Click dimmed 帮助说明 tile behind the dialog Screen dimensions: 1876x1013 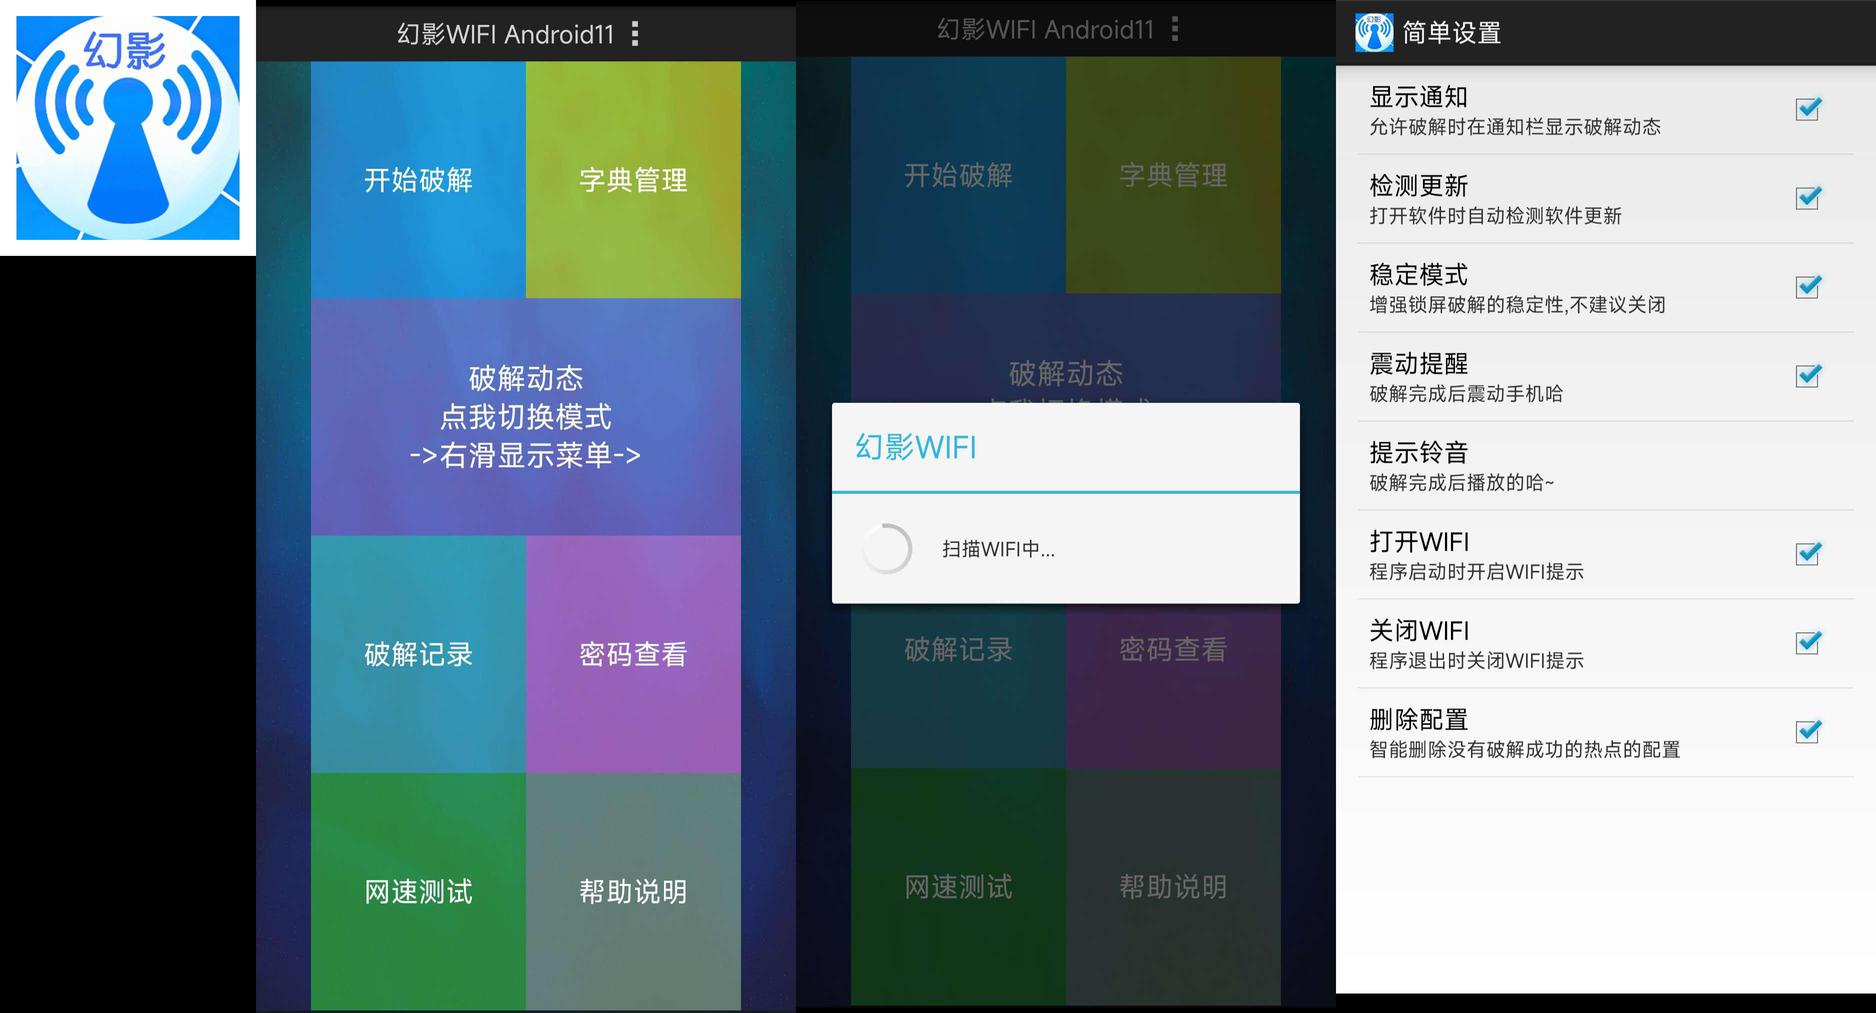tap(1173, 887)
